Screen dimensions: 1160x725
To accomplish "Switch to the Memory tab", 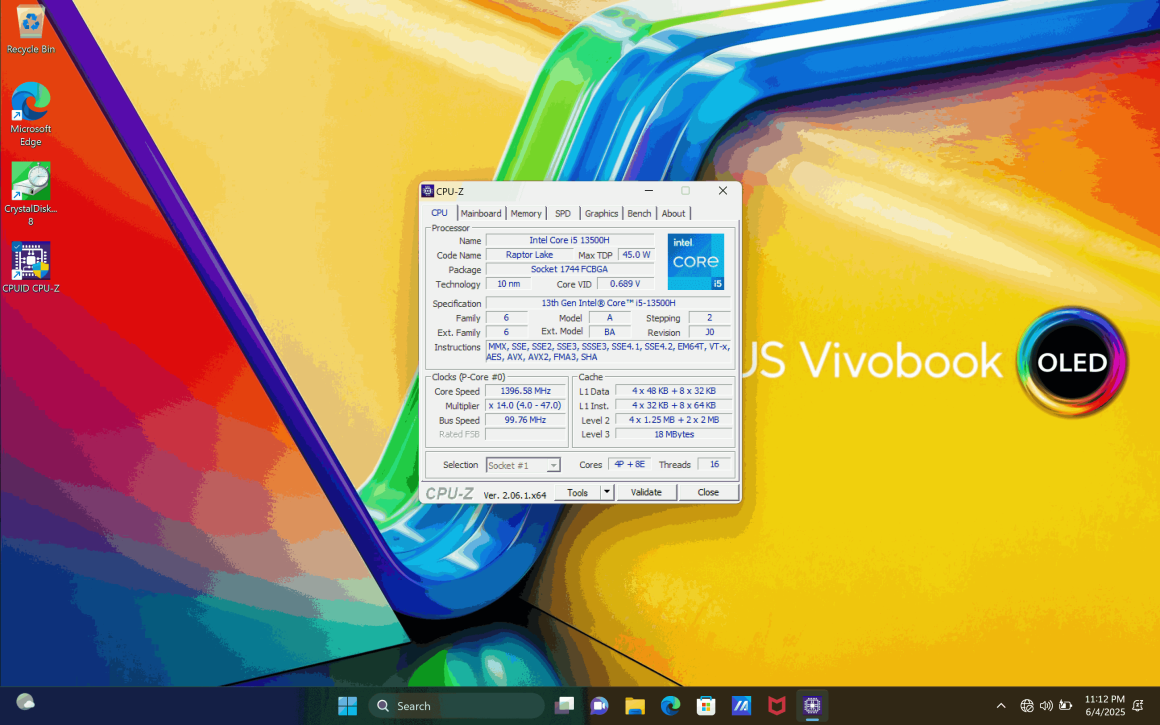I will pos(526,213).
